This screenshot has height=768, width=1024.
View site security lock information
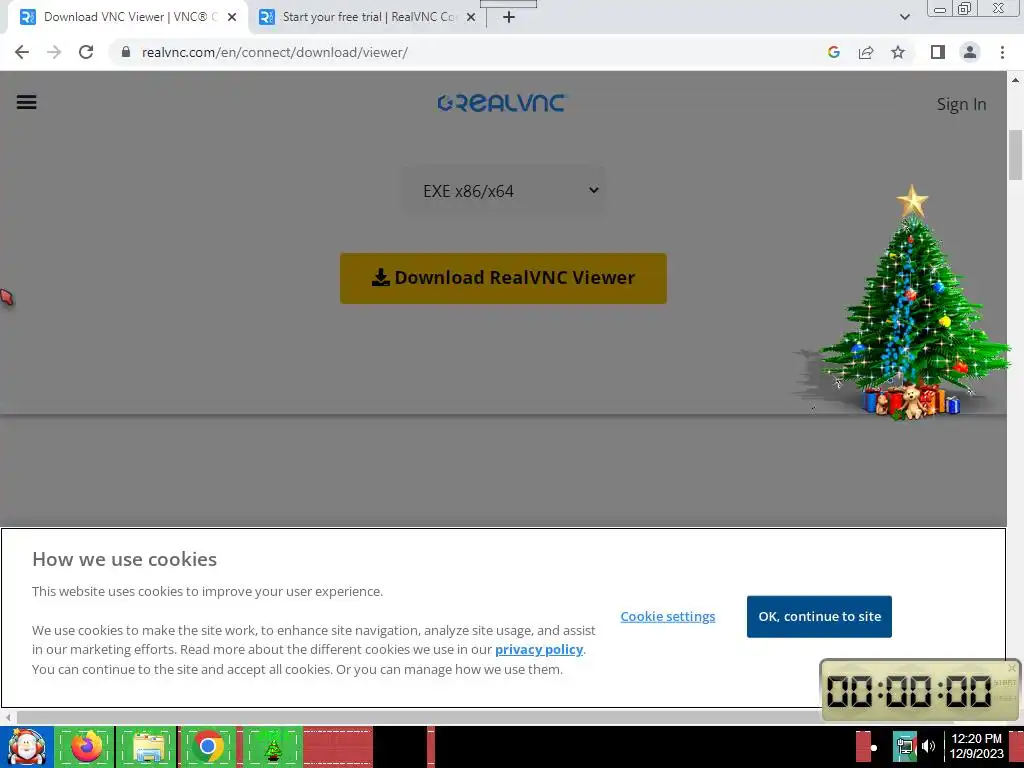pos(126,52)
